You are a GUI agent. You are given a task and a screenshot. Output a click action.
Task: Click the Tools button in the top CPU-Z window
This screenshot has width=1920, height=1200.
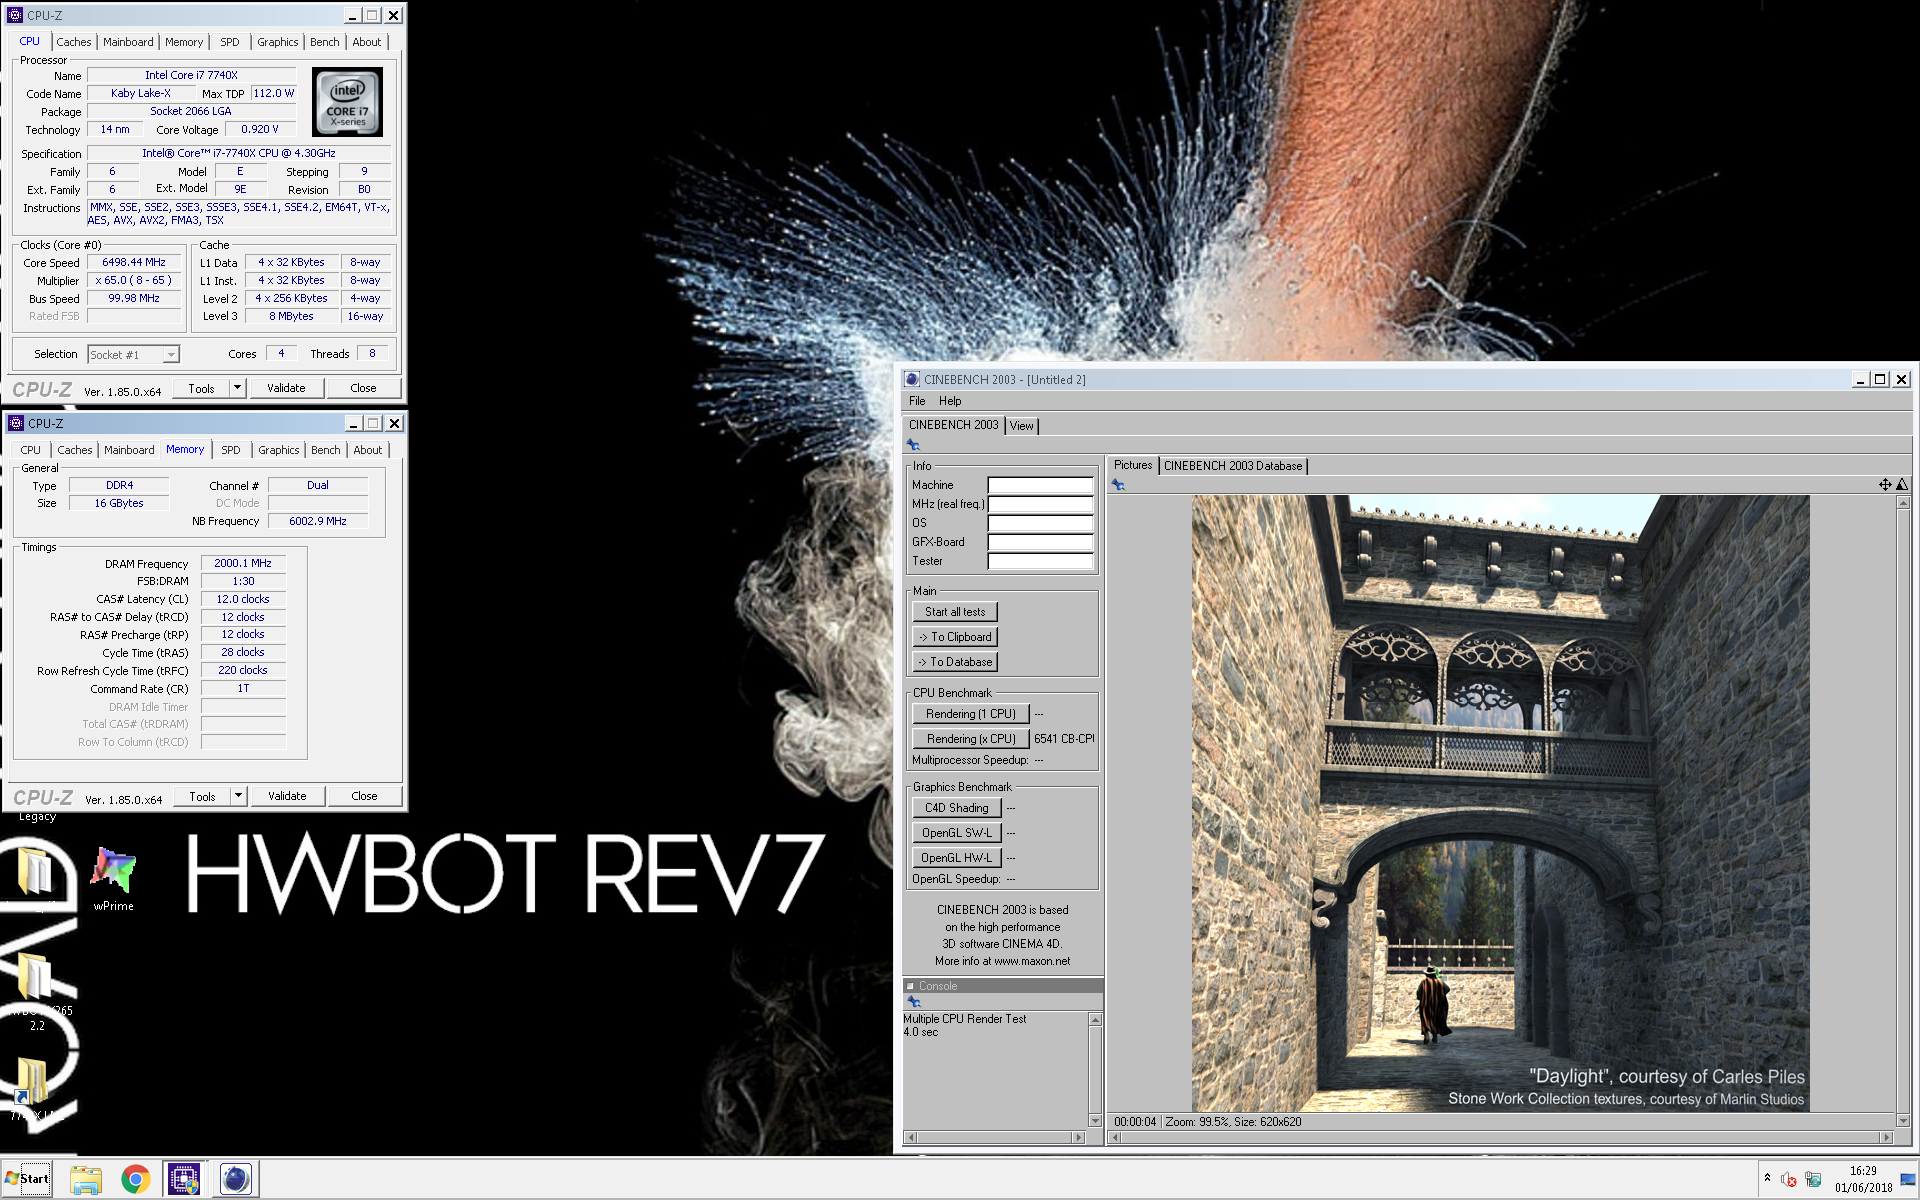[x=201, y=388]
